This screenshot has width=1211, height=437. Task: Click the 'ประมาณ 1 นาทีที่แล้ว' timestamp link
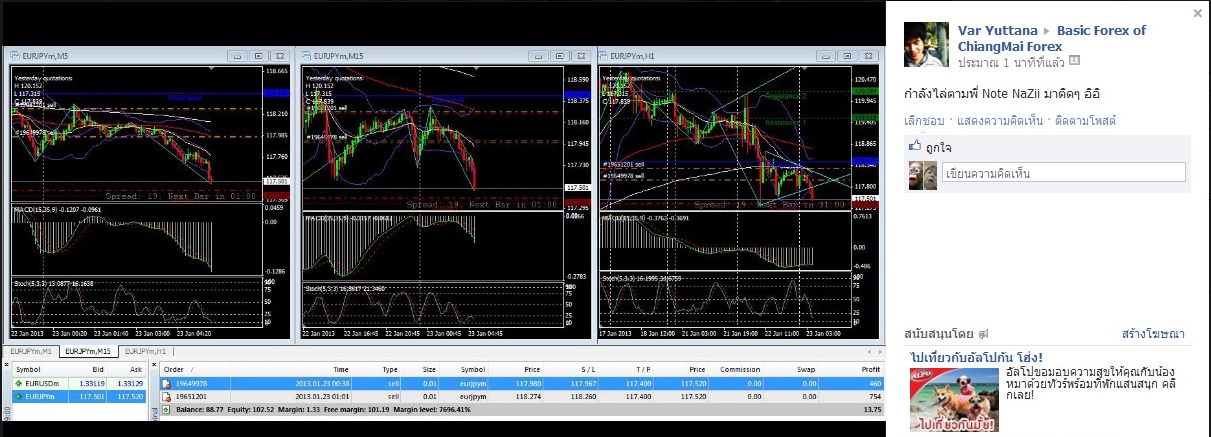pyautogui.click(x=1011, y=62)
